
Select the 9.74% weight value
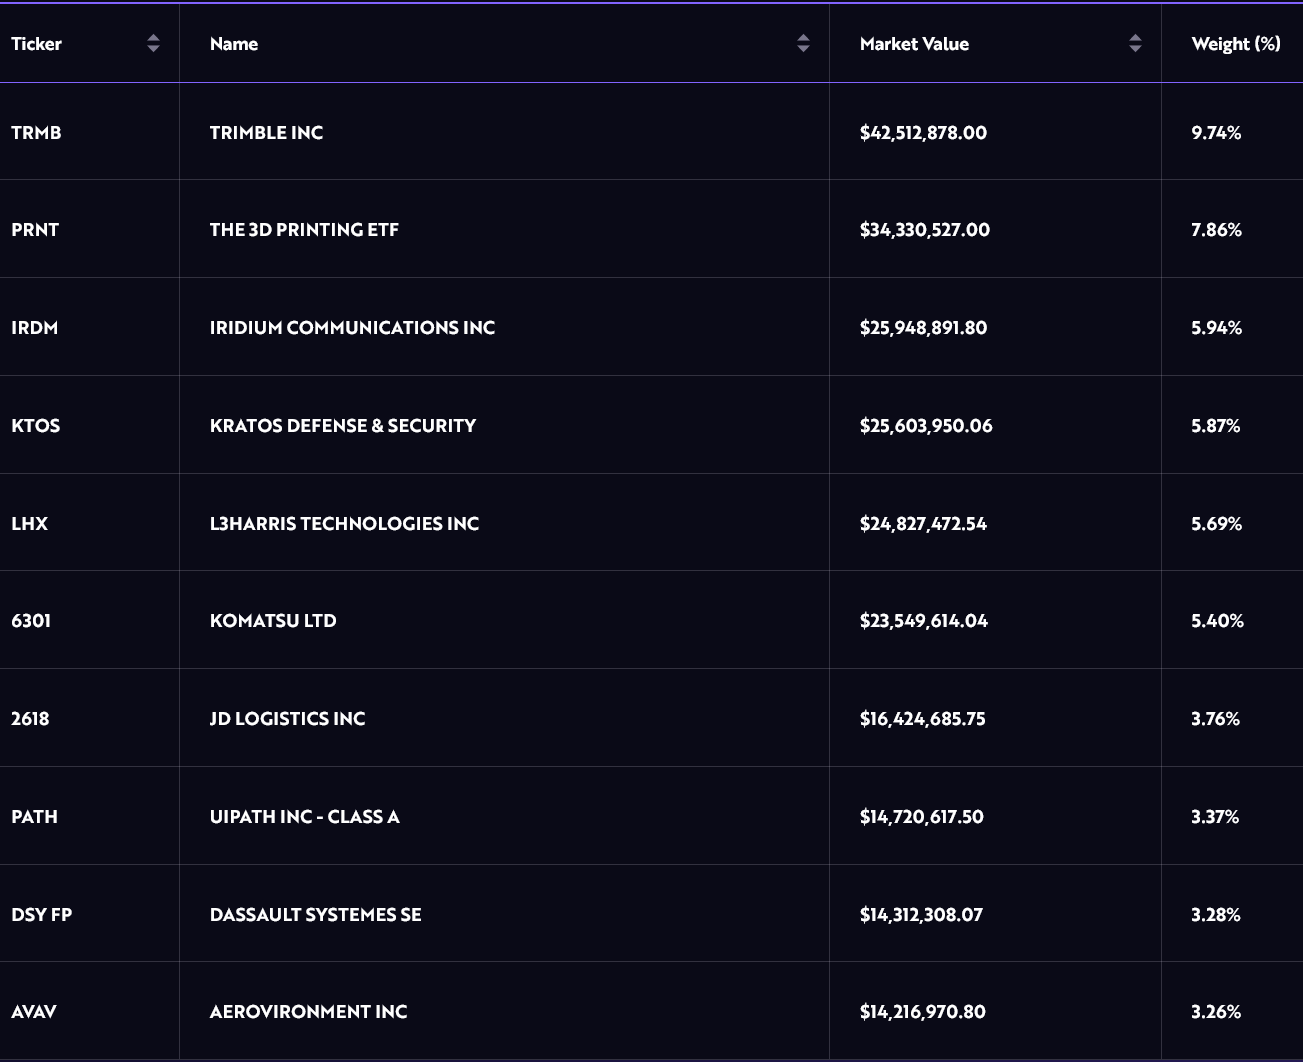(1216, 133)
